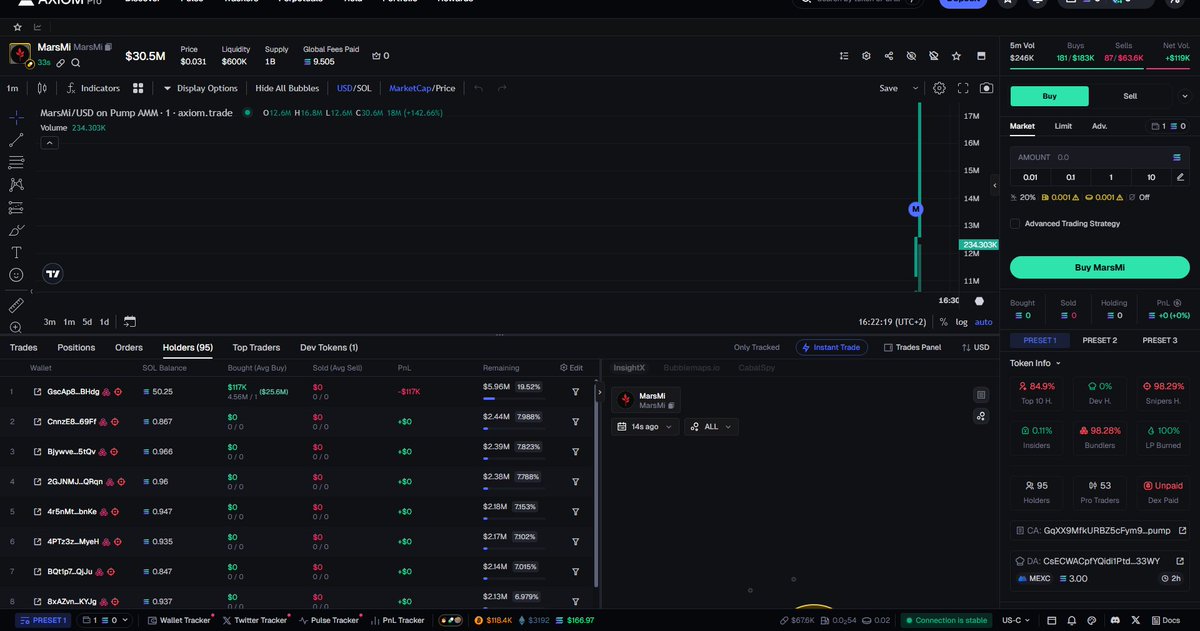
Task: Activate the zoom in tool
Action: click(x=16, y=327)
